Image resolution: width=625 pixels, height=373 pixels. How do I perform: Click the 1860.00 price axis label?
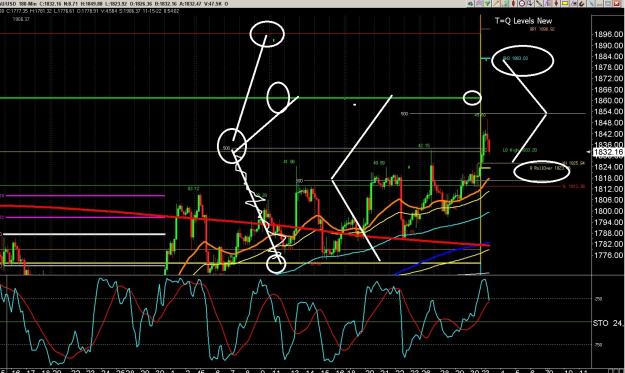click(609, 100)
